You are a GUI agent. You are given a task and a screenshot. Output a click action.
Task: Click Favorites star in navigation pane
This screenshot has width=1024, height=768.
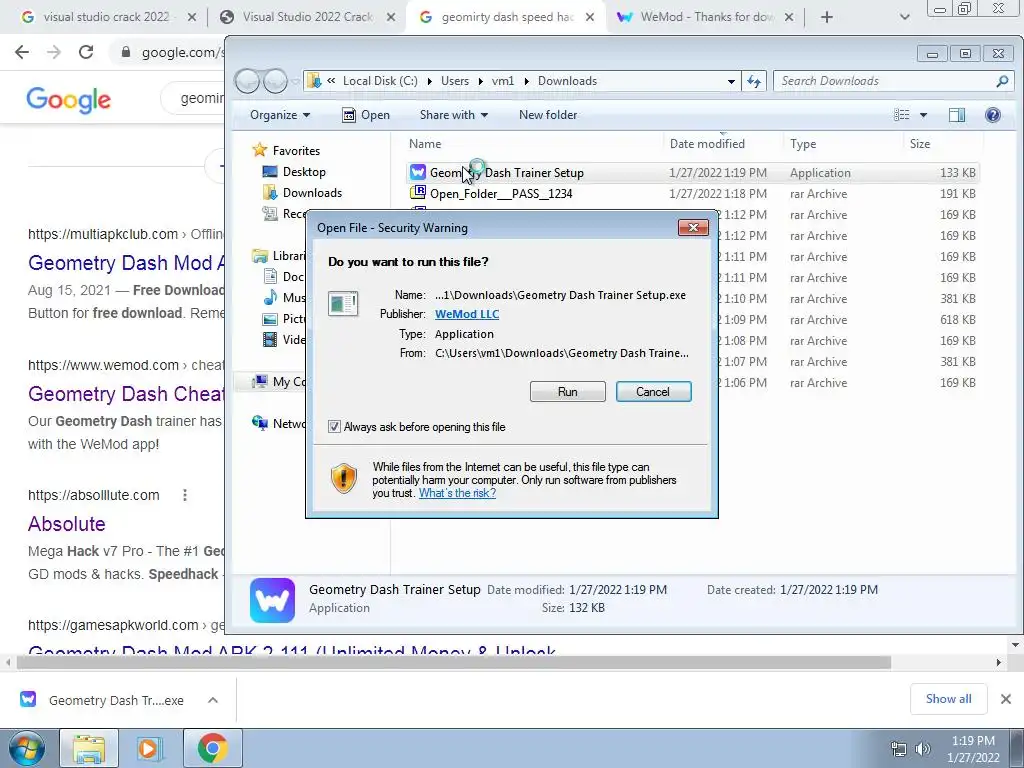pos(260,150)
